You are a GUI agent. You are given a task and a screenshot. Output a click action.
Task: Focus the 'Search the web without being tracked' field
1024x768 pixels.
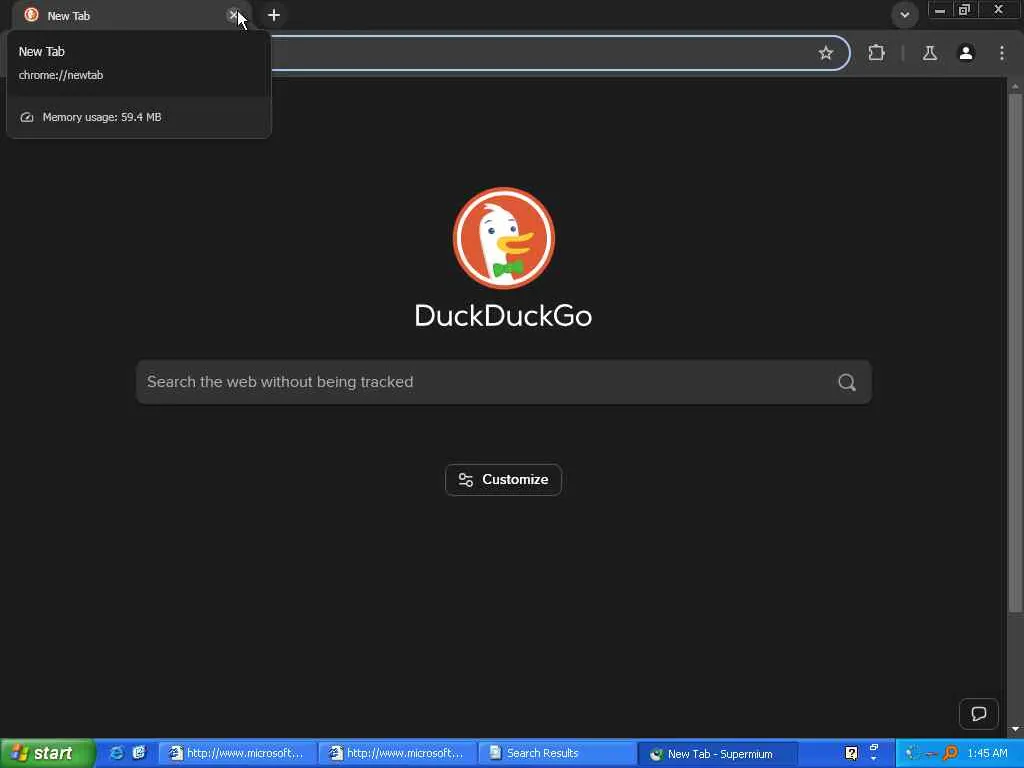(504, 382)
